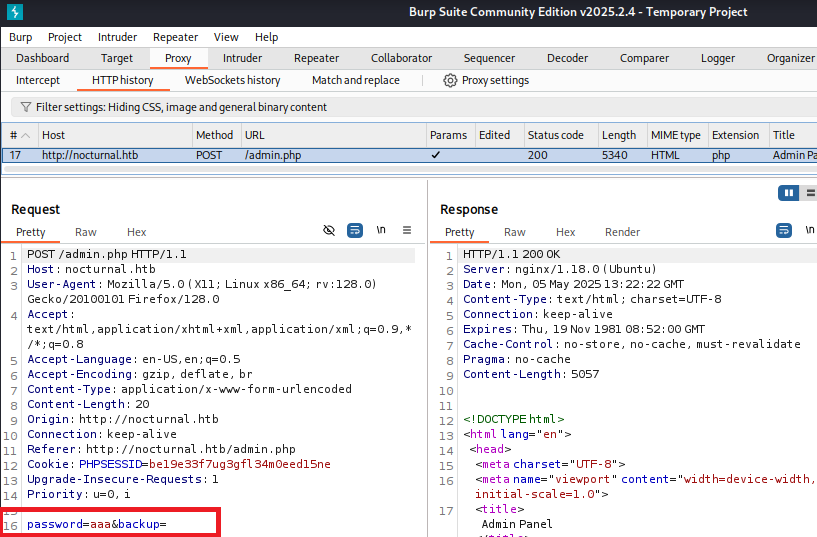Open WebSockets history sub-tab
The height and width of the screenshot is (537, 817).
click(232, 80)
